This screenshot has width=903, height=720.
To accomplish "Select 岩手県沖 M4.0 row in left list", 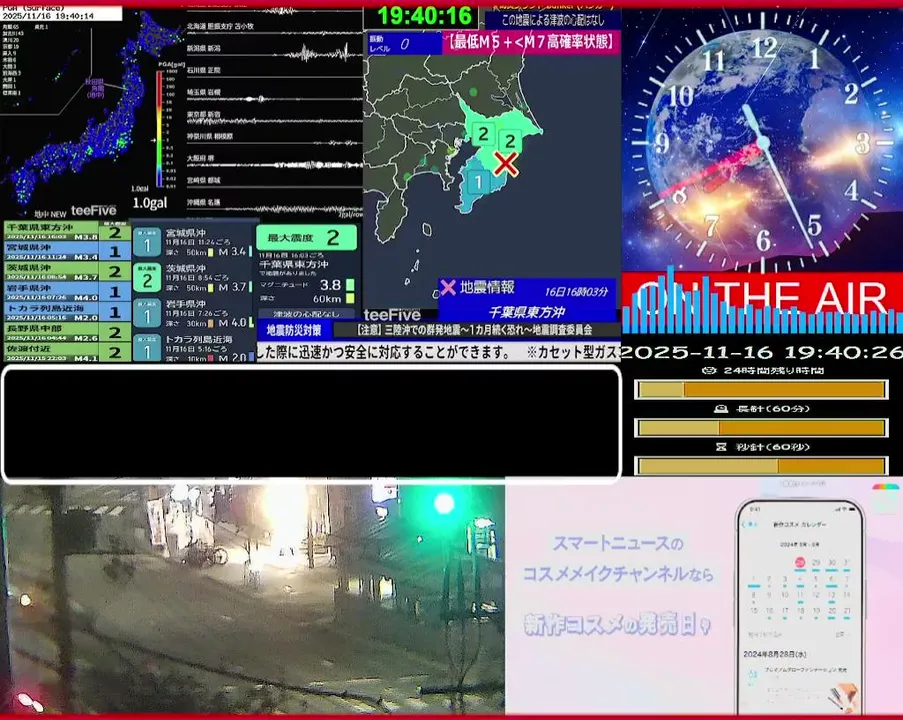I will tap(67, 291).
